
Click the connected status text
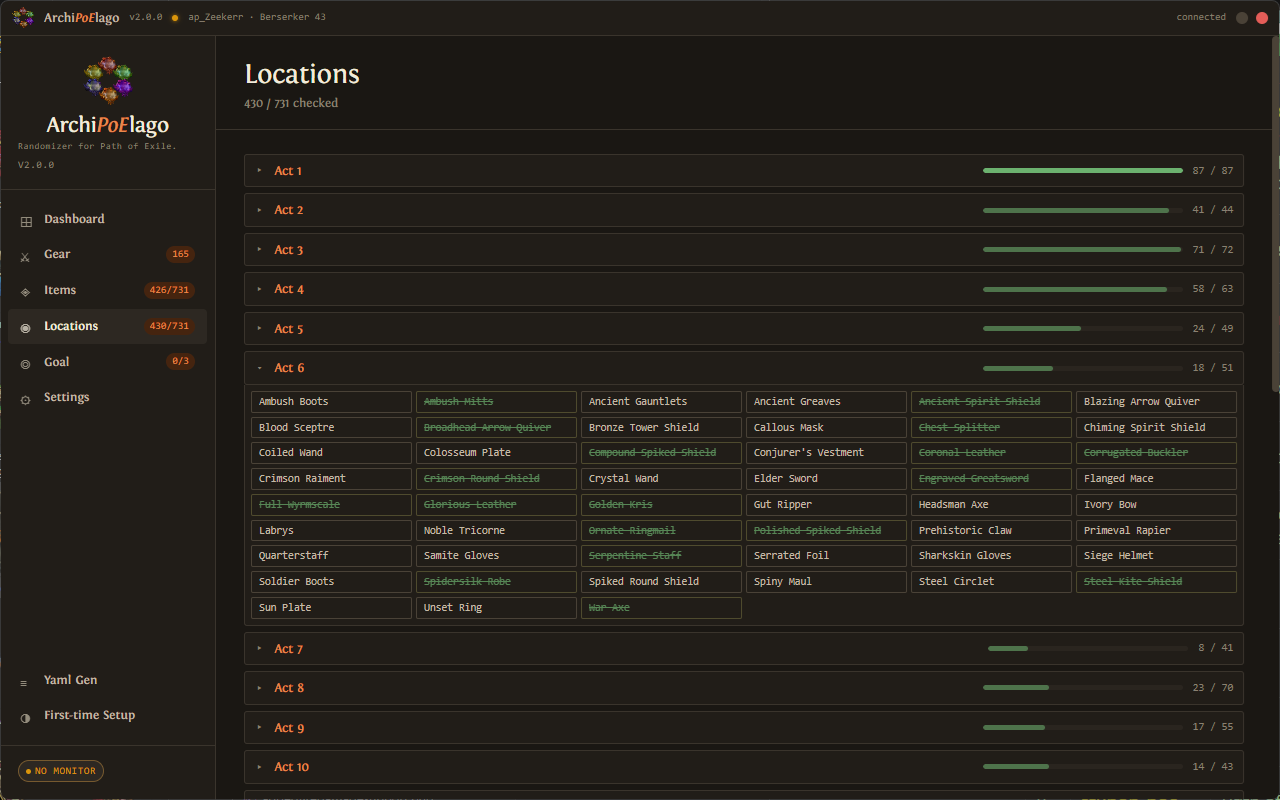[1201, 17]
